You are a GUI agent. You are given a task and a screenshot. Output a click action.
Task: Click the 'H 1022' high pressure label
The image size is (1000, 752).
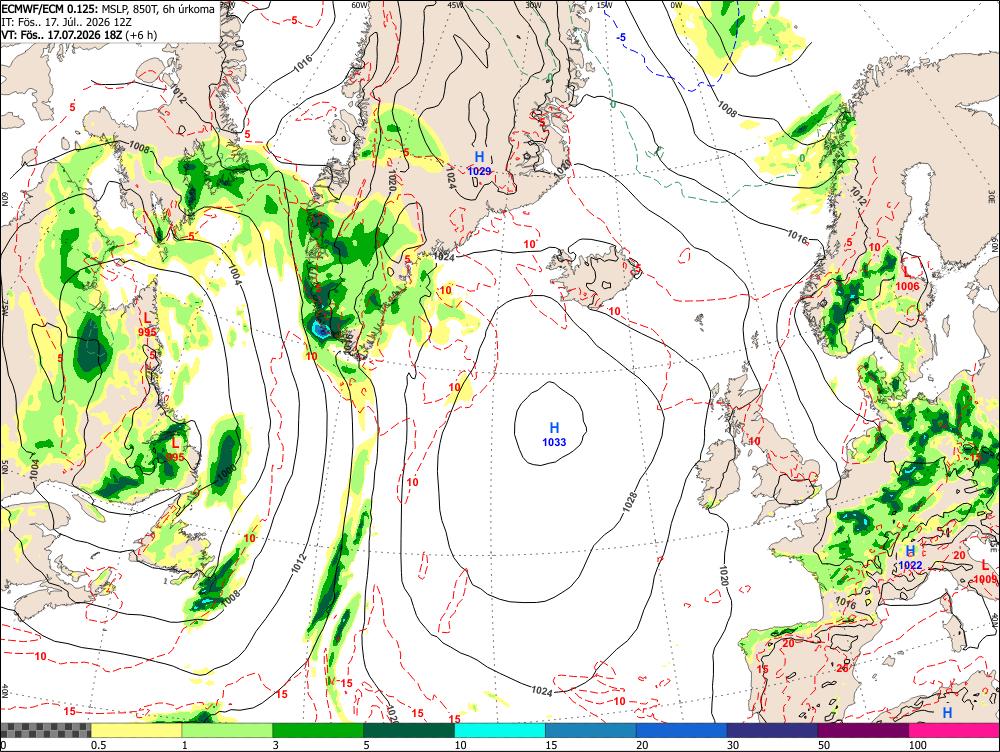[x=910, y=558]
